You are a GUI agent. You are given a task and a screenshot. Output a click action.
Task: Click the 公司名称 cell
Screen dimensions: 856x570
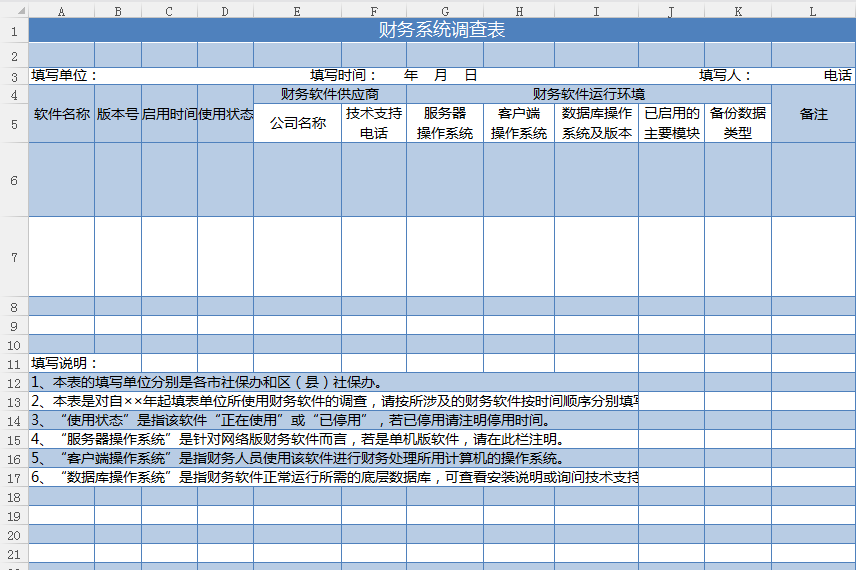297,124
